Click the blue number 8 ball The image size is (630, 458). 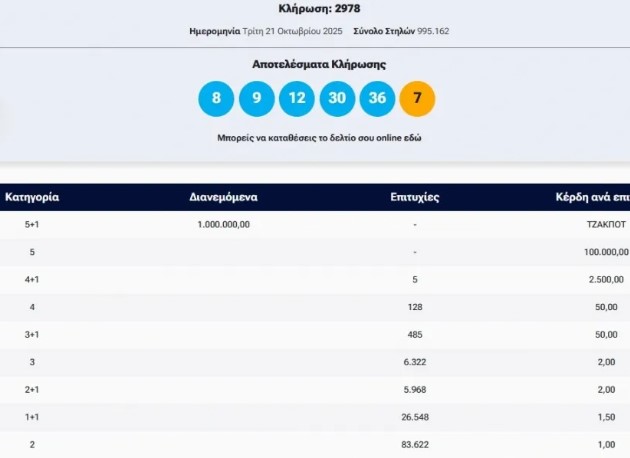(x=216, y=98)
